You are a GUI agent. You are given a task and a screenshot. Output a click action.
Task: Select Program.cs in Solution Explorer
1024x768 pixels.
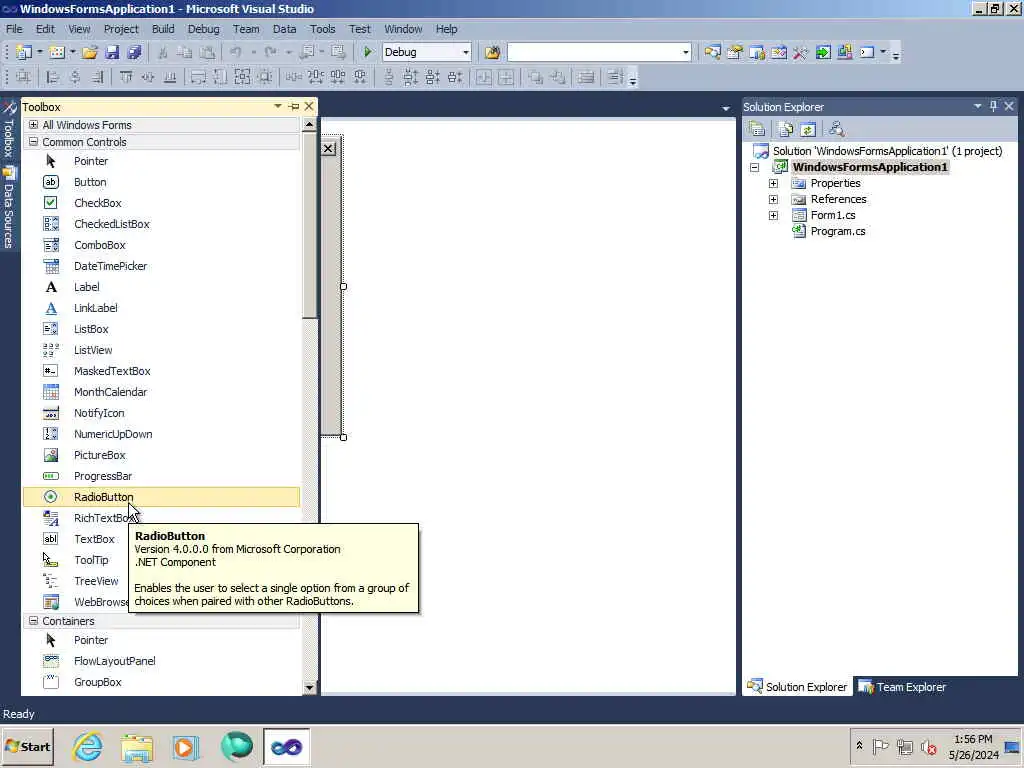pos(837,231)
